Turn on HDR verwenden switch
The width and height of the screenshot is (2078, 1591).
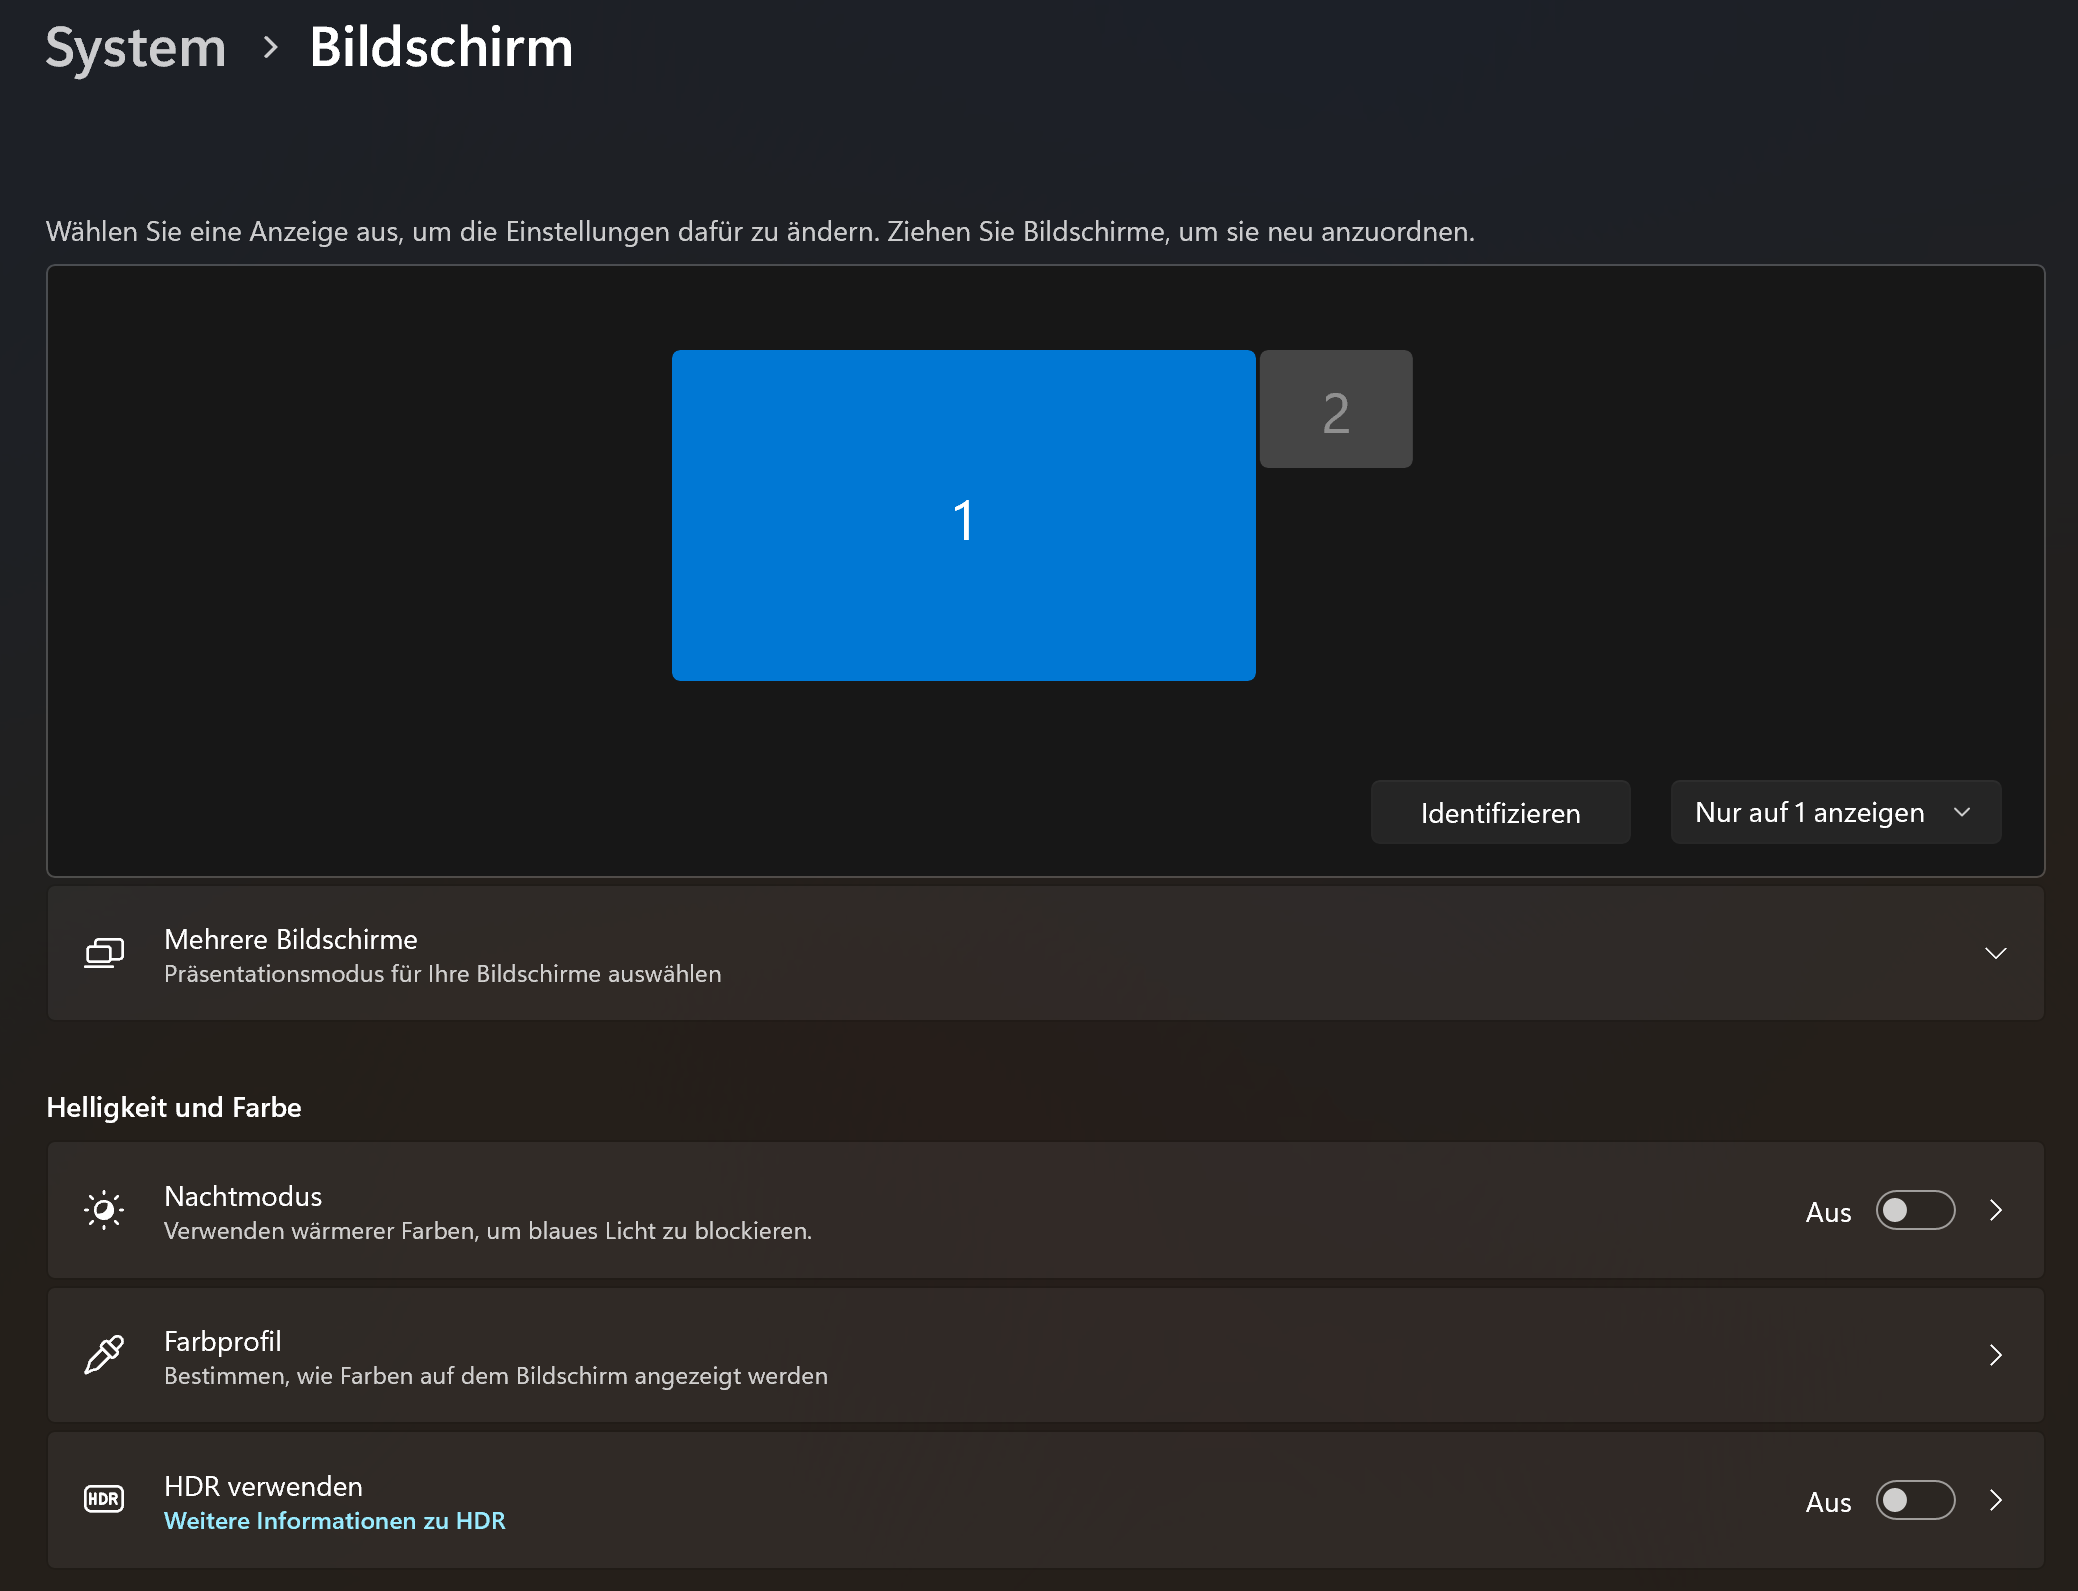(1915, 1500)
